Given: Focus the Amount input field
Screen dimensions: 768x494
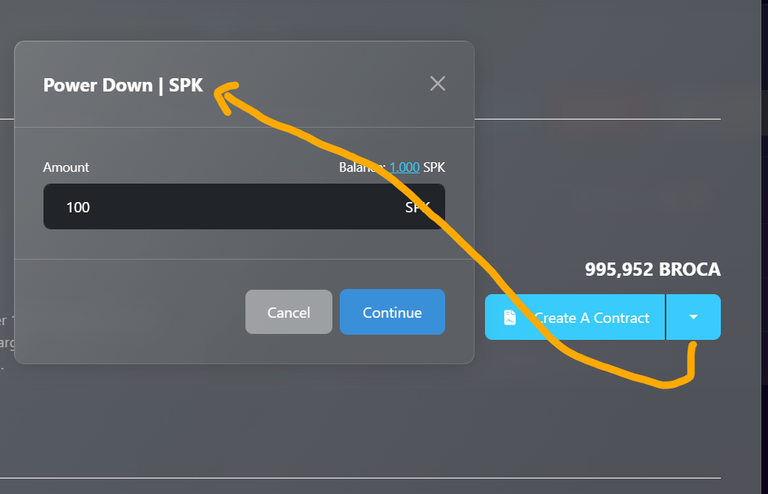Looking at the screenshot, I should coord(244,207).
